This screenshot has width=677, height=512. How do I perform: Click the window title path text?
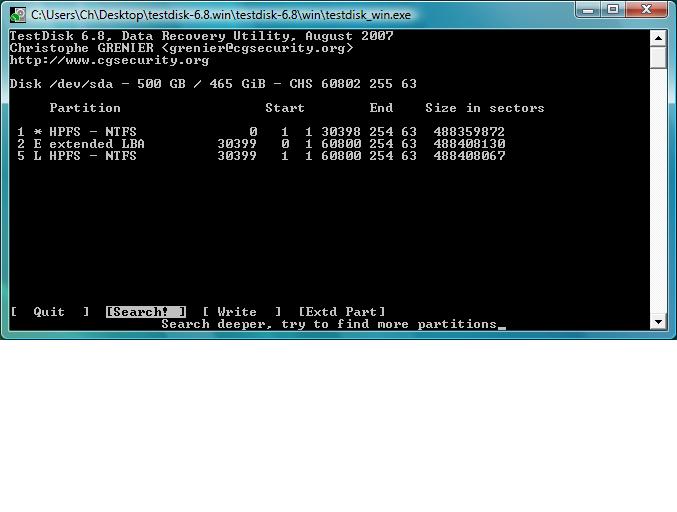click(221, 15)
